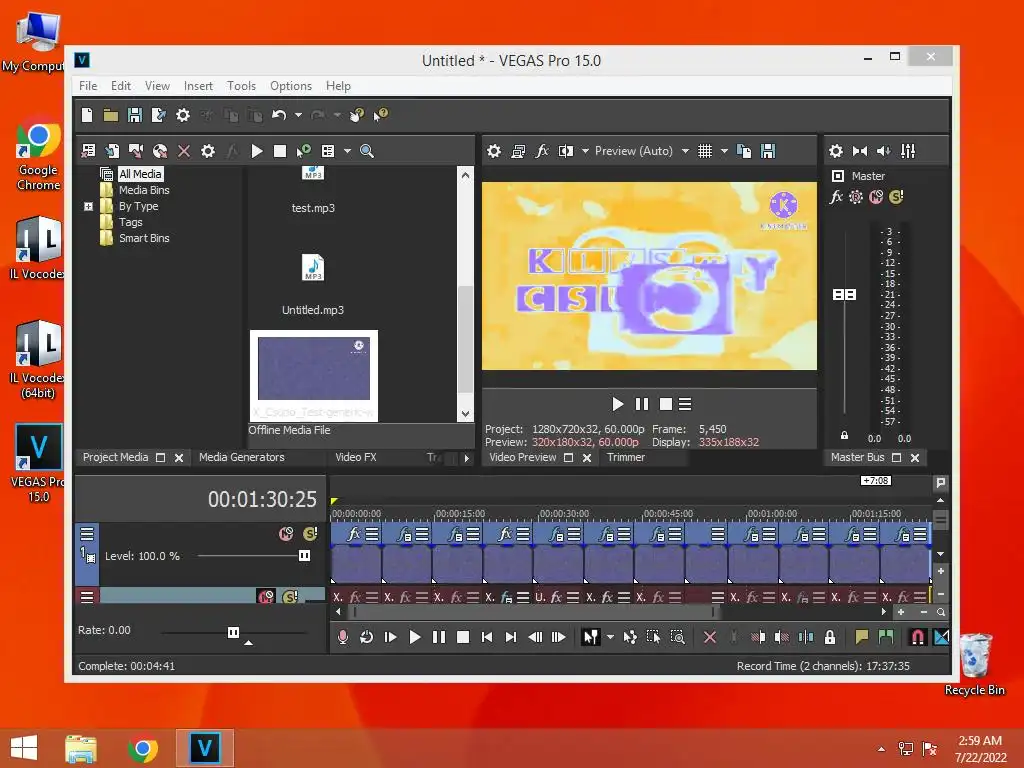
Task: Undo the last action
Action: click(279, 116)
